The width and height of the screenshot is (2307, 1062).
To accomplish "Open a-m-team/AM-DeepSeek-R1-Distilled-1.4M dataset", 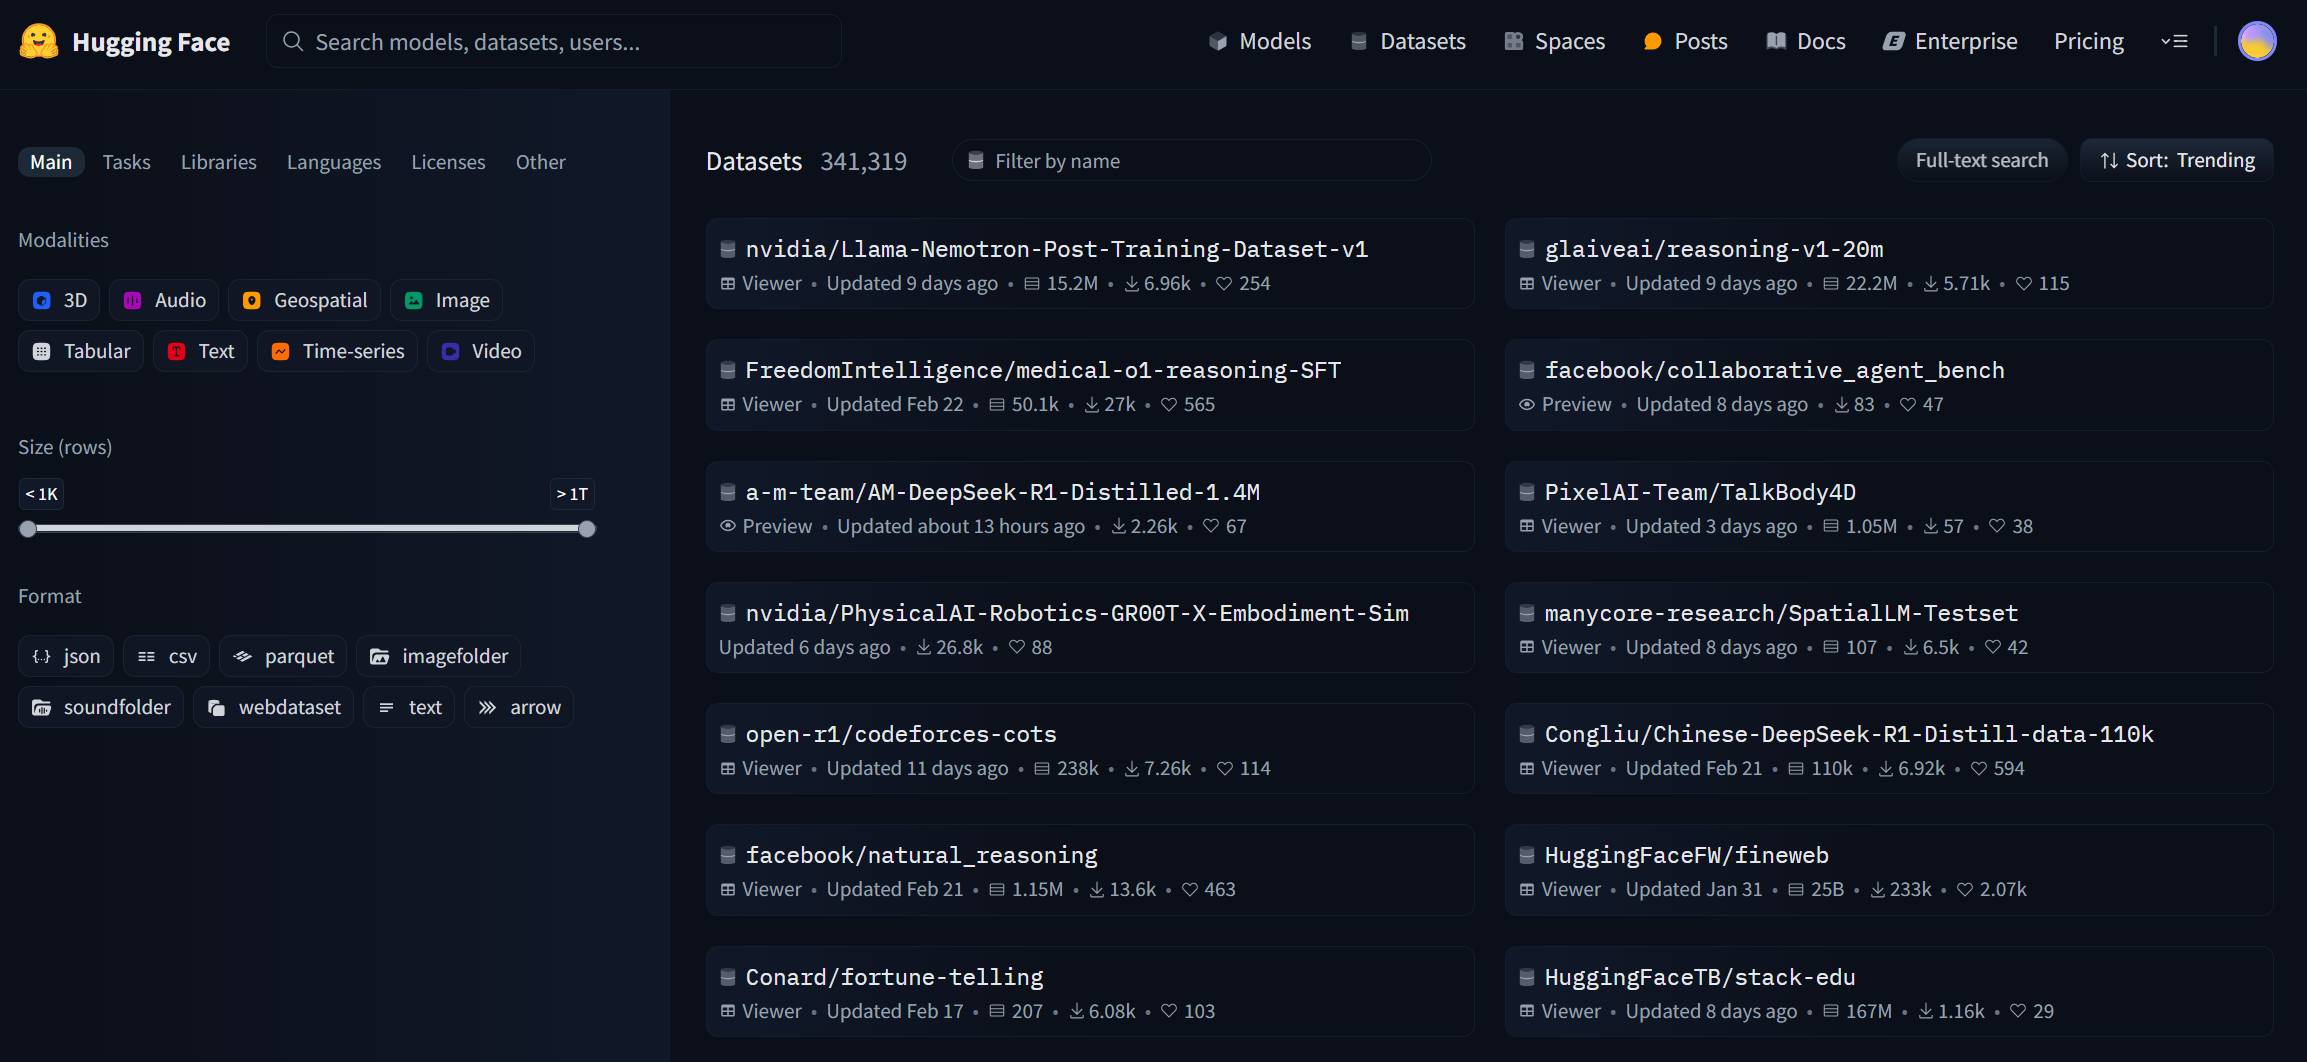I will tap(1090, 507).
